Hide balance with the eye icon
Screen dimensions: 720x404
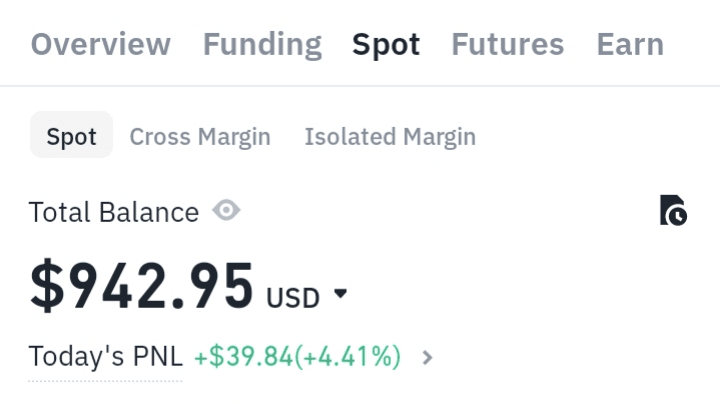227,211
